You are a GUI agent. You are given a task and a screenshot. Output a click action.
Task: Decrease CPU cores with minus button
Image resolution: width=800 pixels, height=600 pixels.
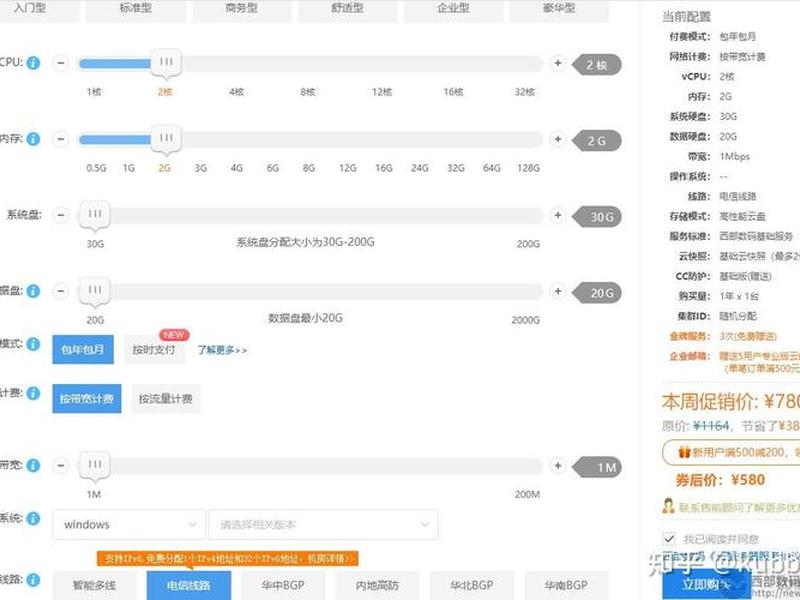tap(61, 63)
